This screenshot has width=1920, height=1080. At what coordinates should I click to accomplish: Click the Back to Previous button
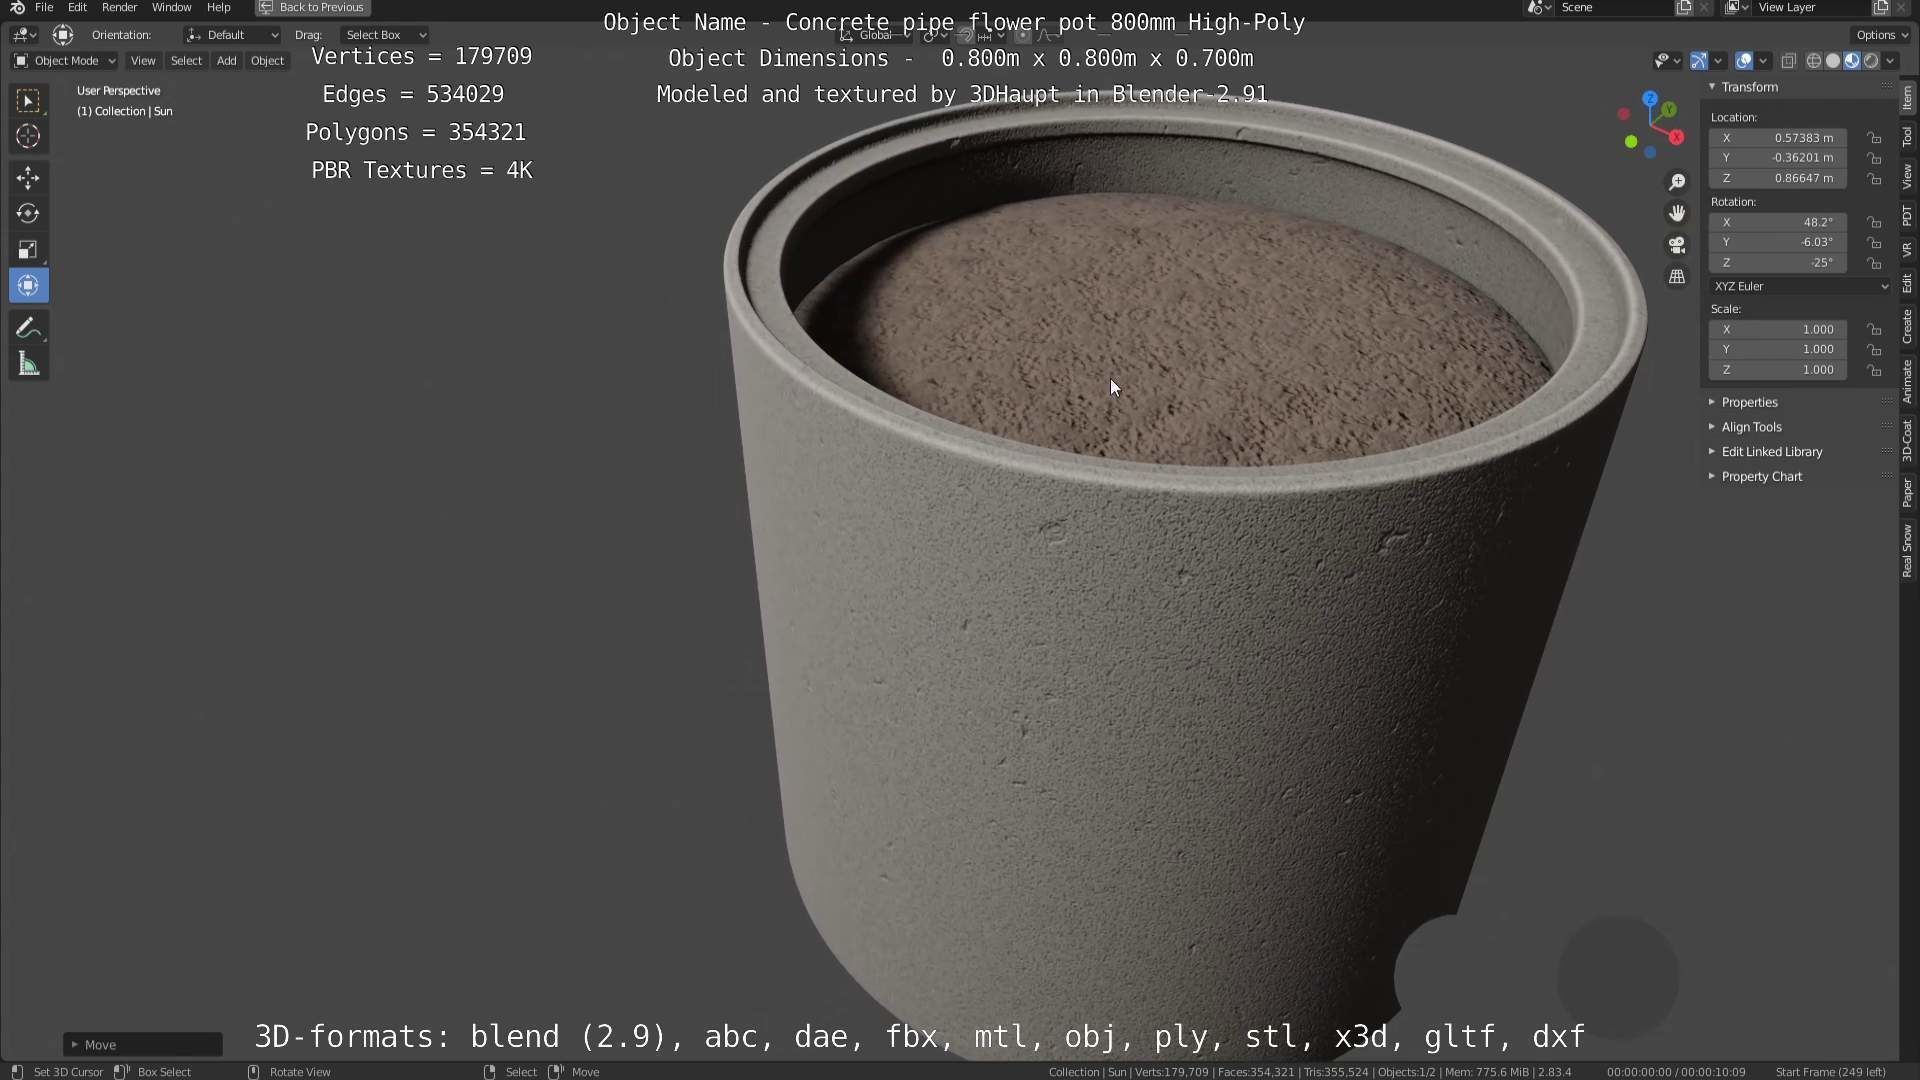pyautogui.click(x=313, y=7)
